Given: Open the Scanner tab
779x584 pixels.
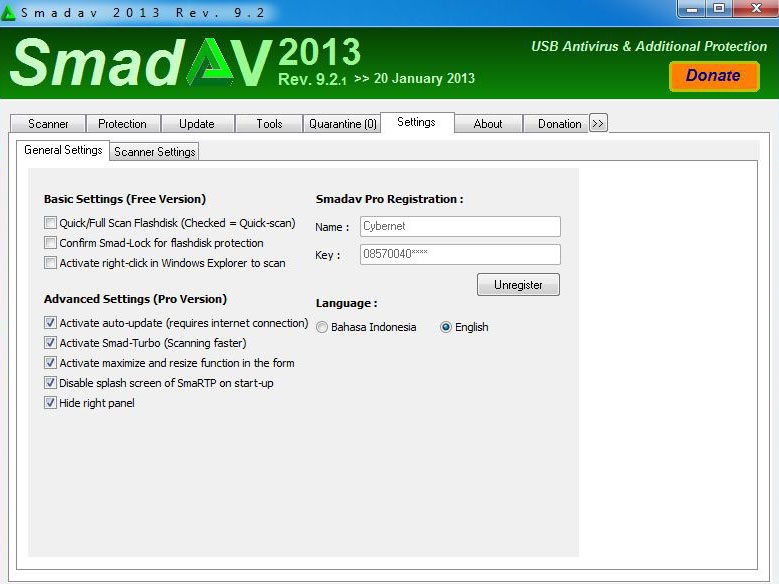Looking at the screenshot, I should pos(48,124).
